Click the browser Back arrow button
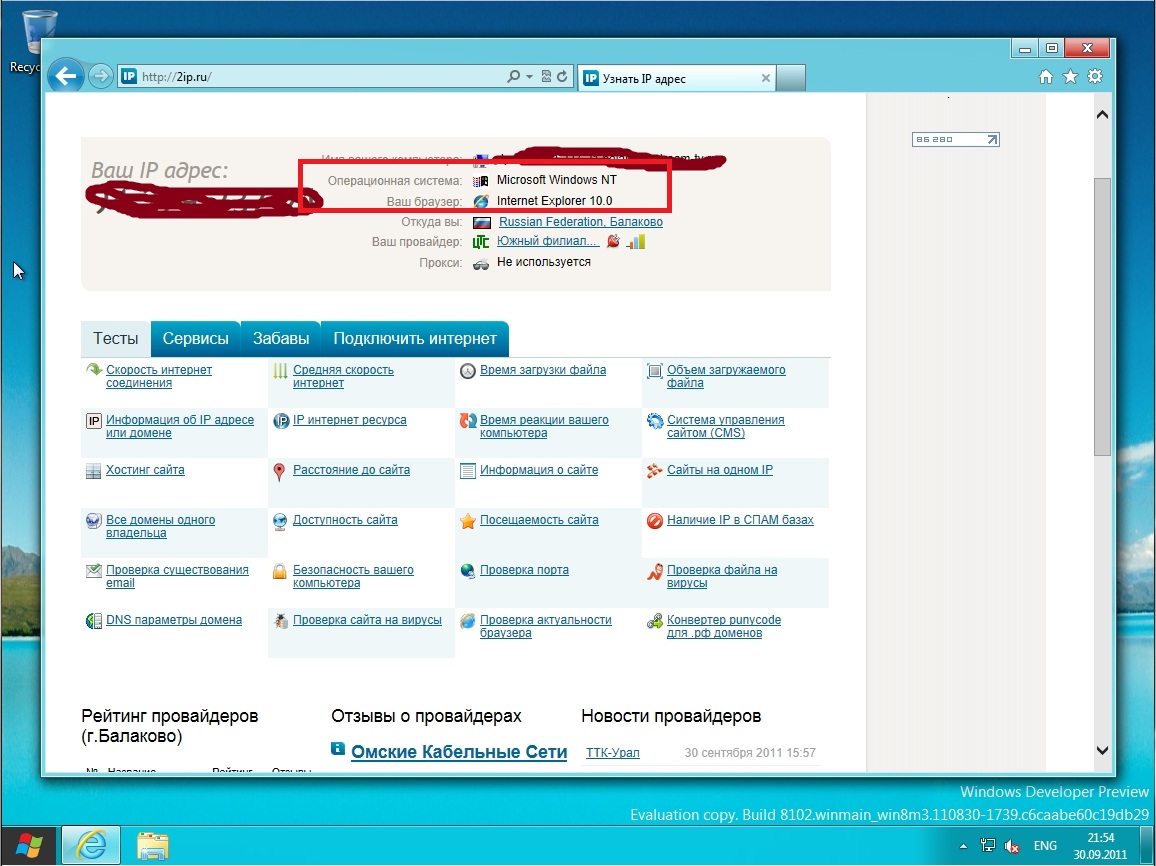Screen dimensions: 1156x866 (x=66, y=76)
